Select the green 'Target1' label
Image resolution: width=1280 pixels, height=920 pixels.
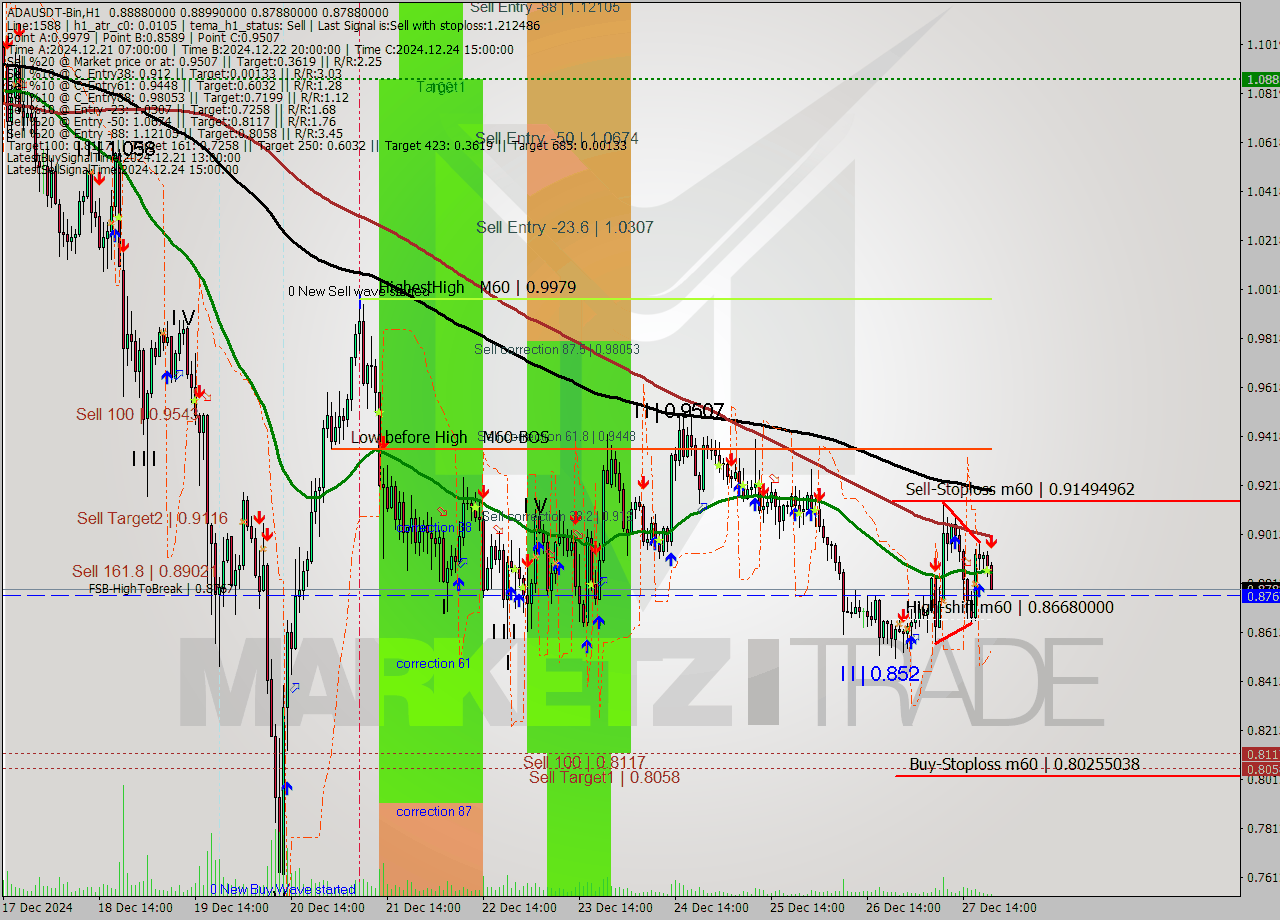point(441,88)
